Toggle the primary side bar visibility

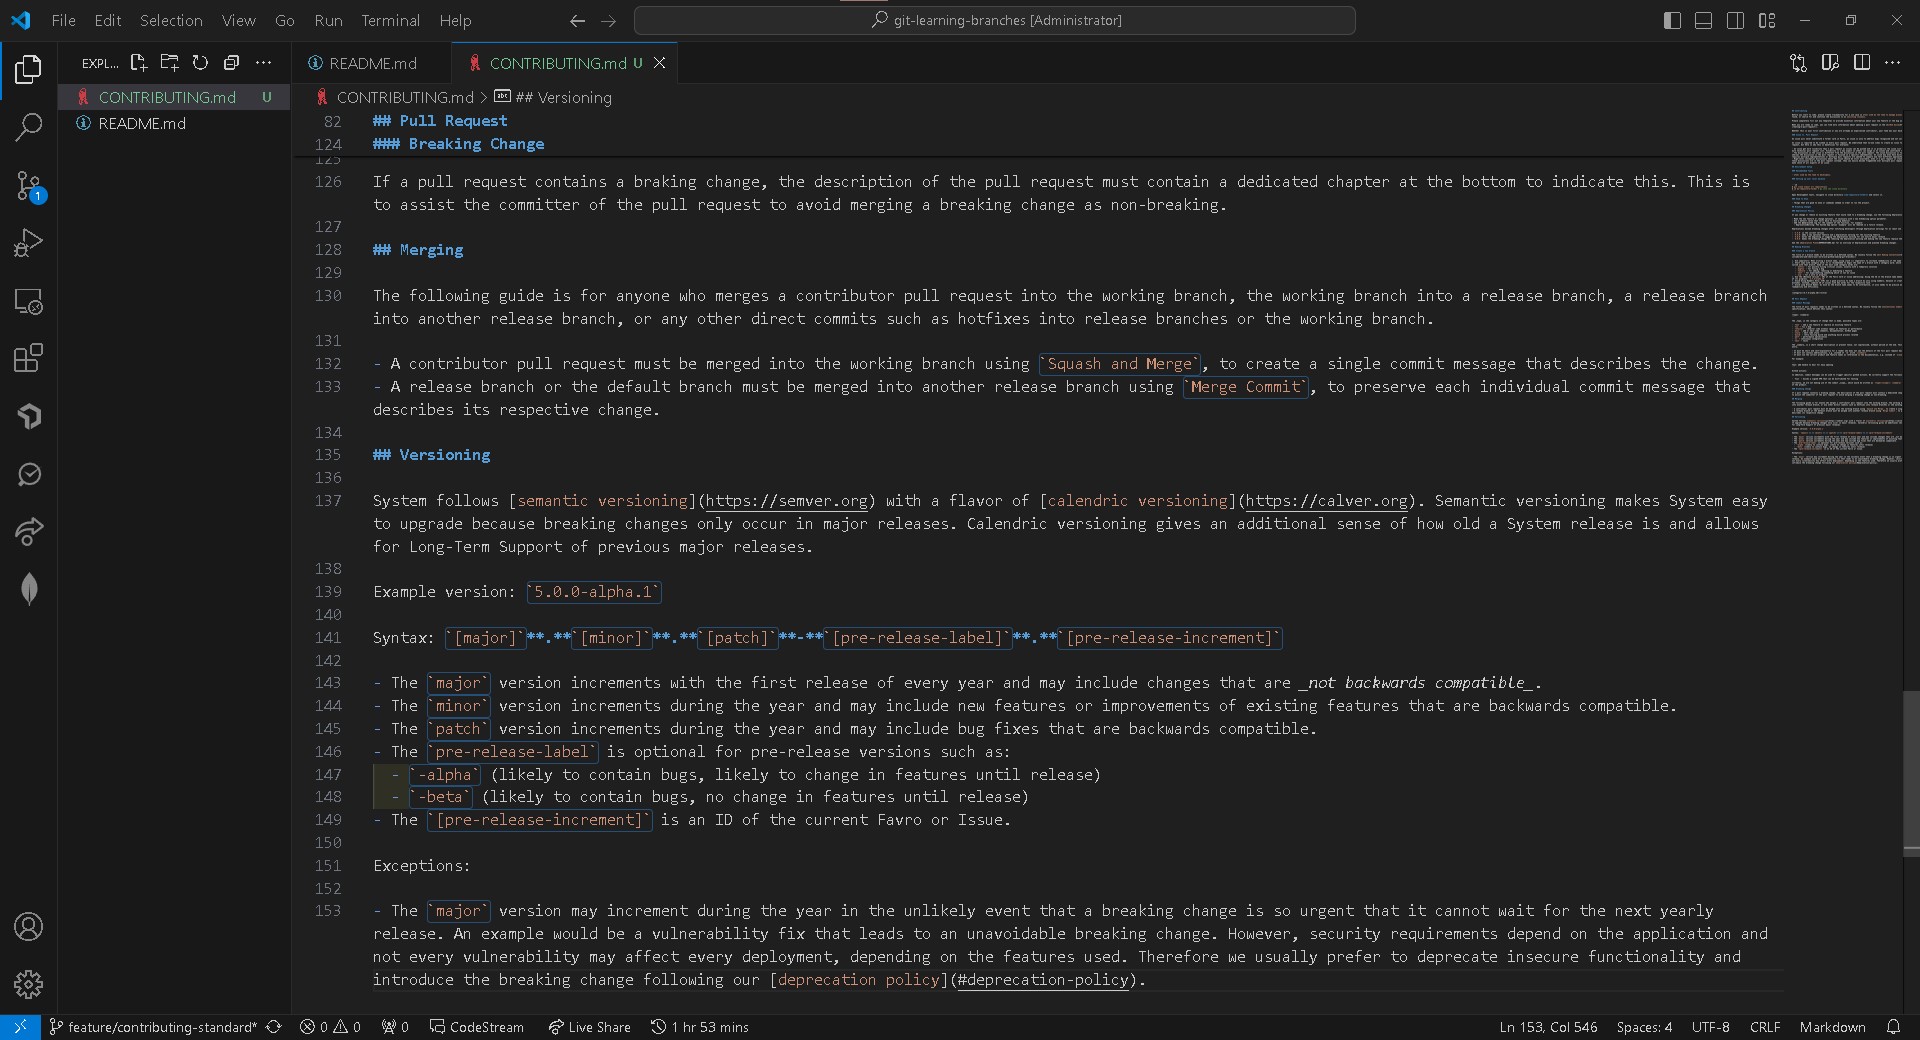pyautogui.click(x=1672, y=20)
